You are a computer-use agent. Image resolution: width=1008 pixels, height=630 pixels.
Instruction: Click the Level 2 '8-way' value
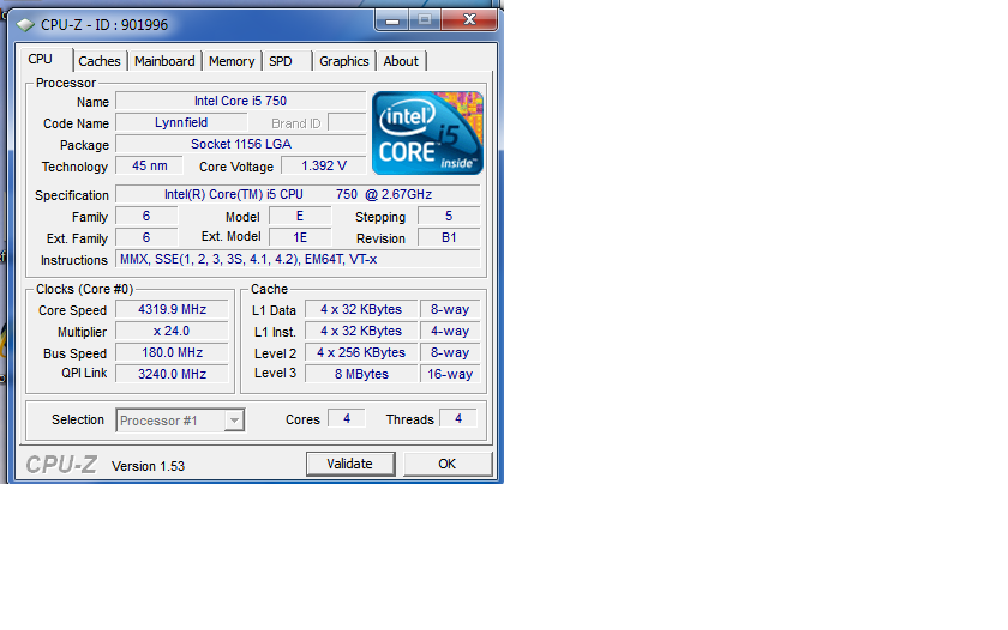pos(450,353)
